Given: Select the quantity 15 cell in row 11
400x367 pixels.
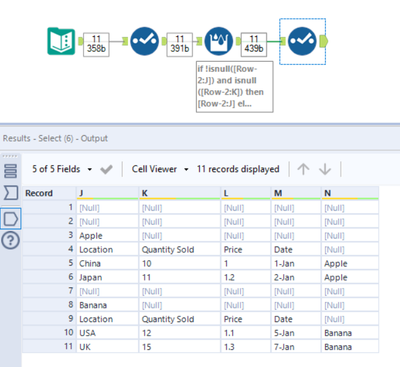Looking at the screenshot, I should tap(180, 347).
